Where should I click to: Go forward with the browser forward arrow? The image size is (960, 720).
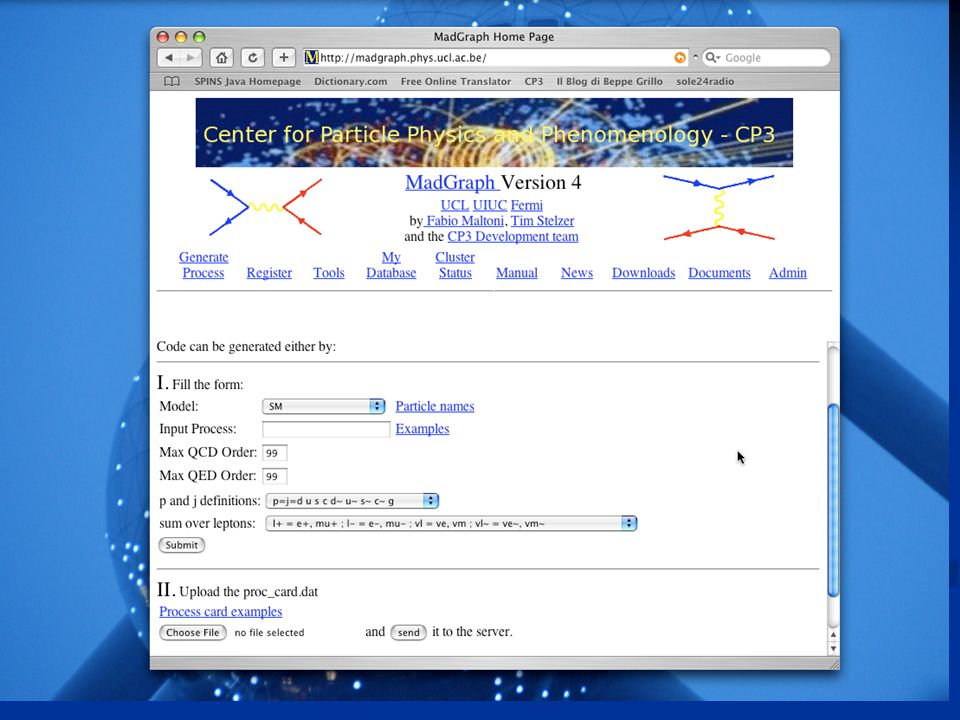191,58
